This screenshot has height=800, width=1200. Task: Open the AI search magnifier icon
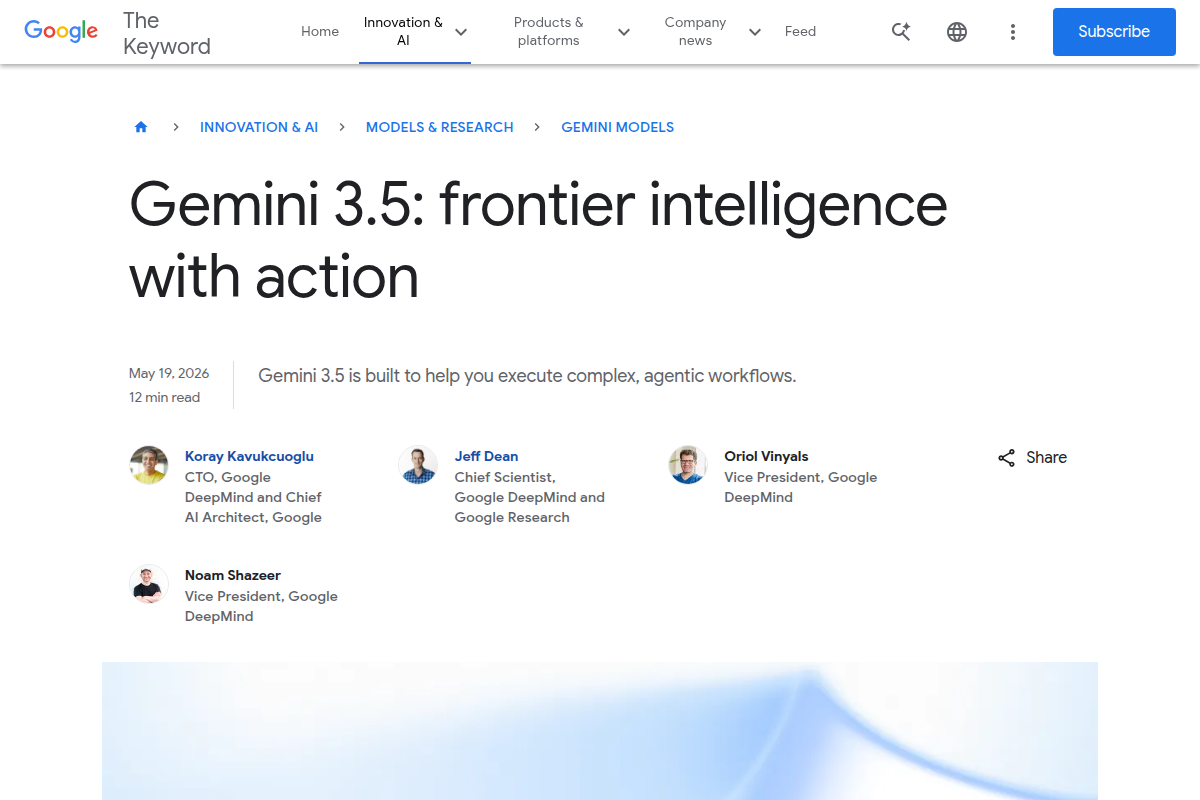(901, 32)
